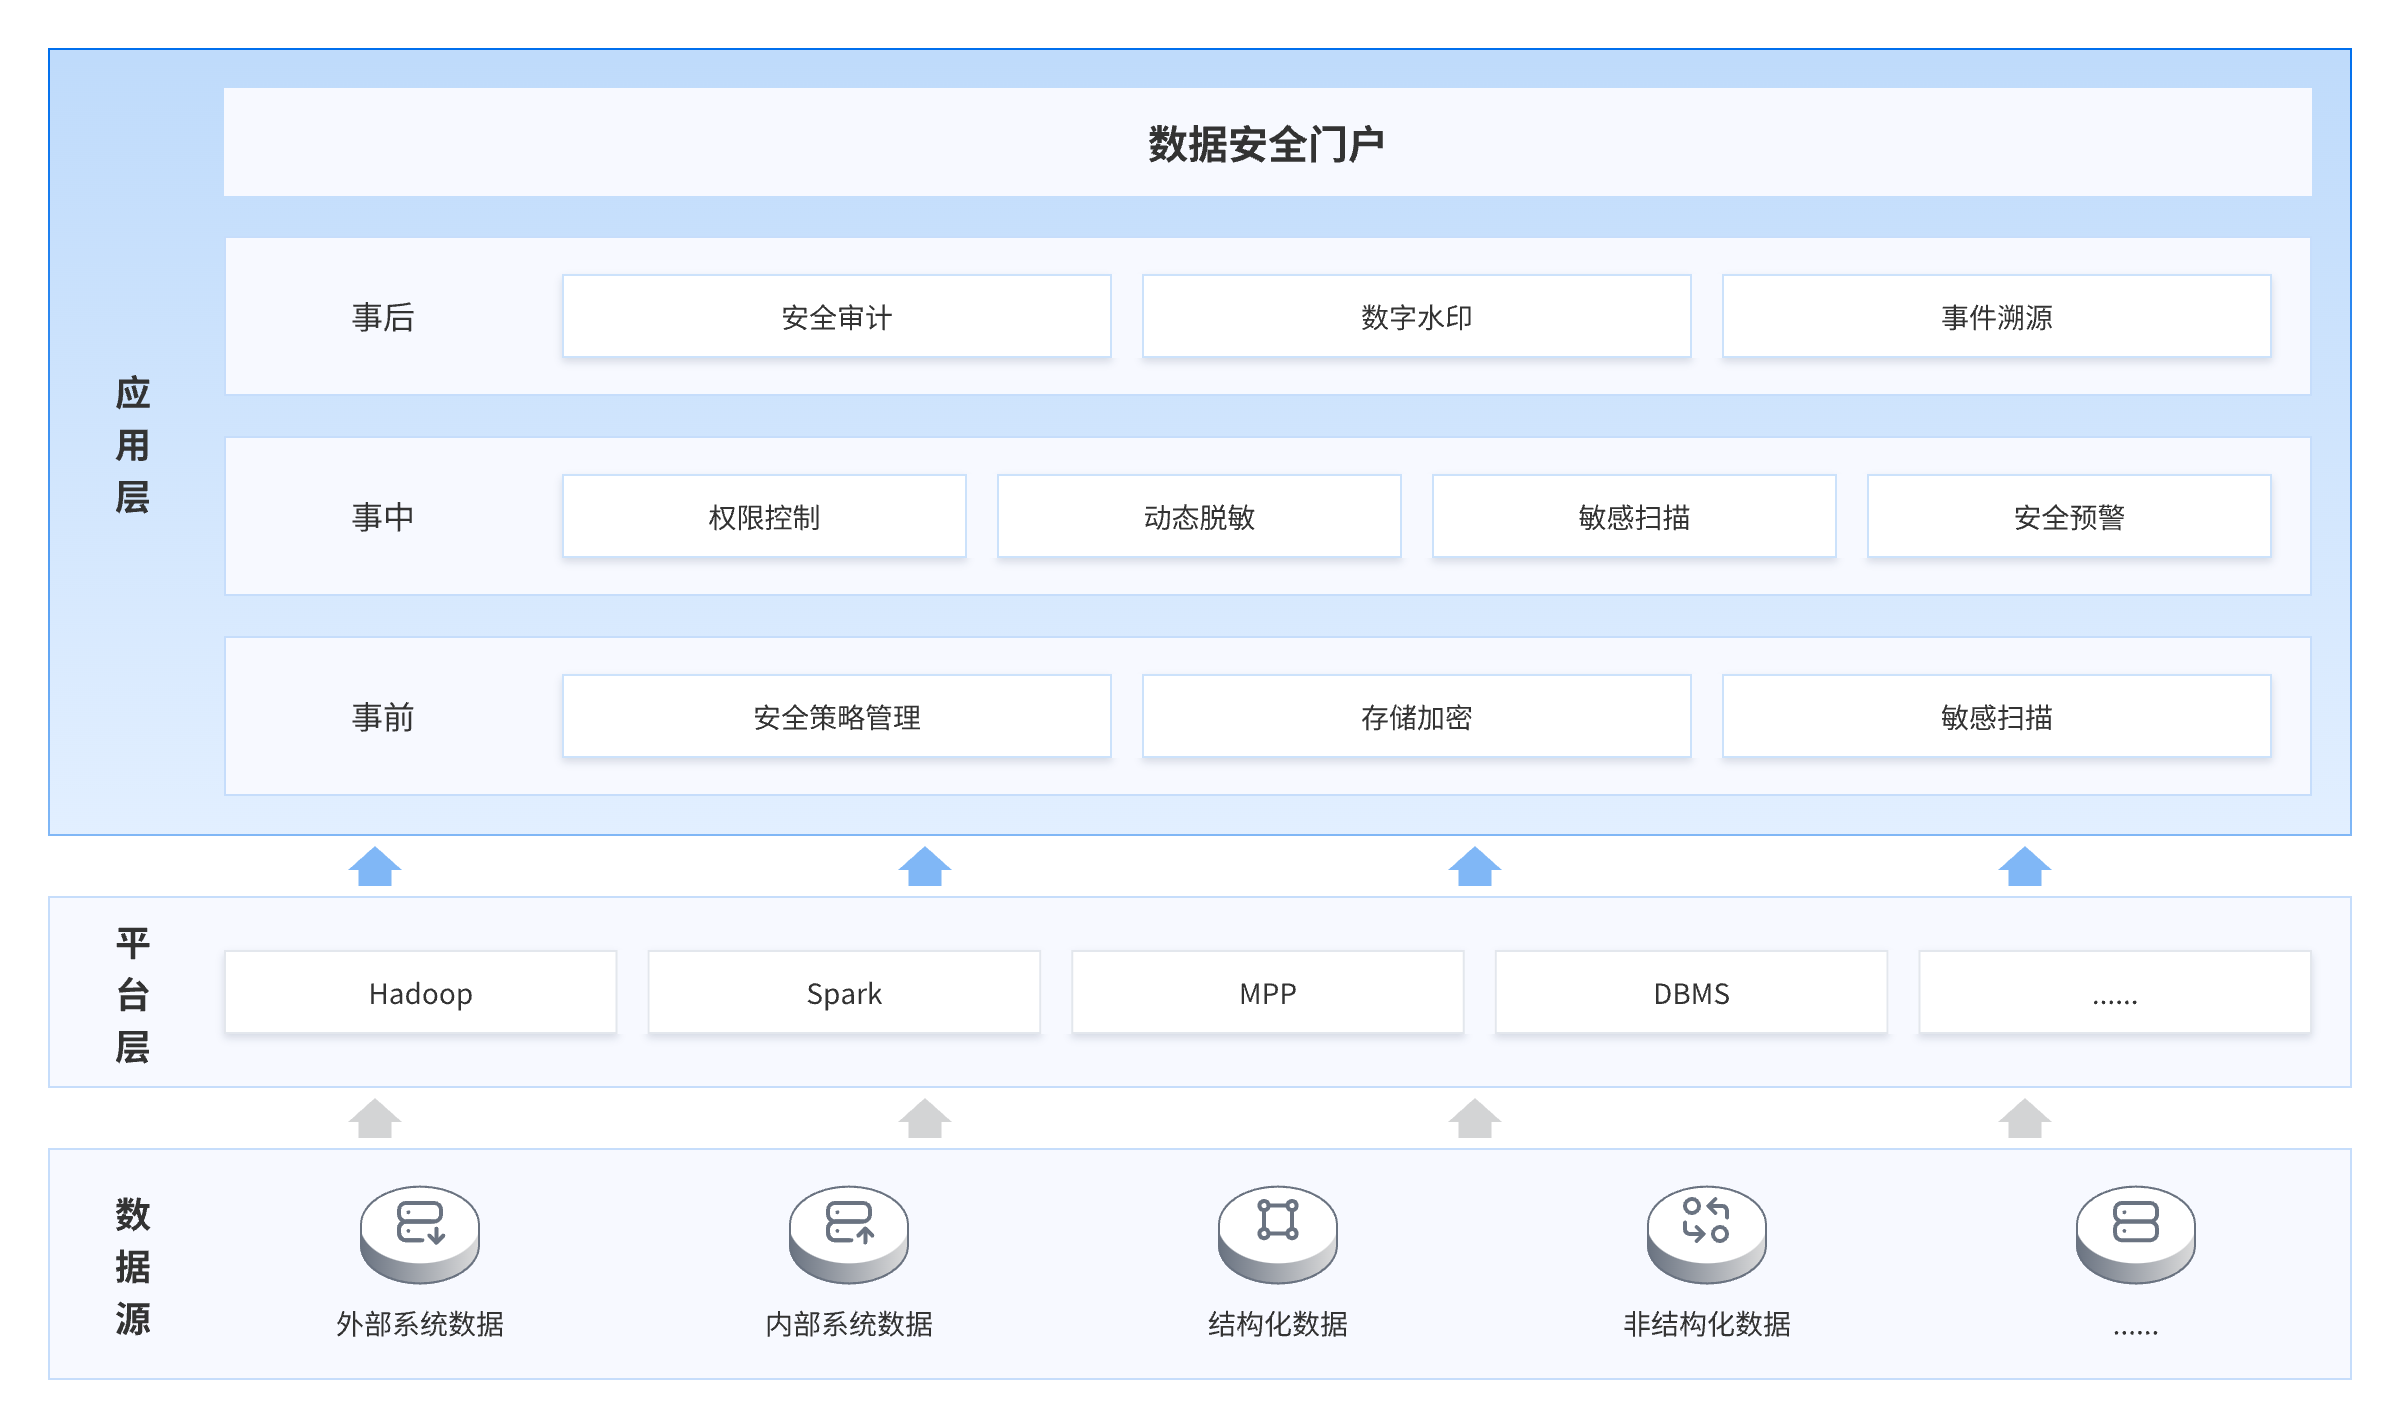Click the MPP platform box
This screenshot has height=1428, width=2400.
coord(1267,993)
